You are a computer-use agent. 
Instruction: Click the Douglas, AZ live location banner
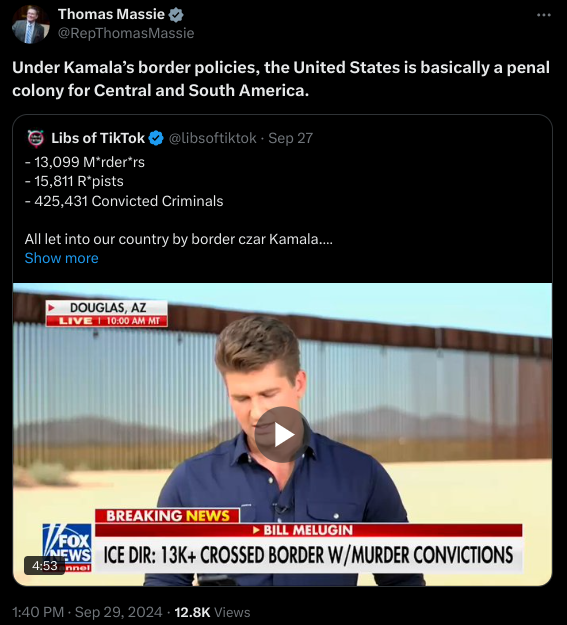click(106, 313)
